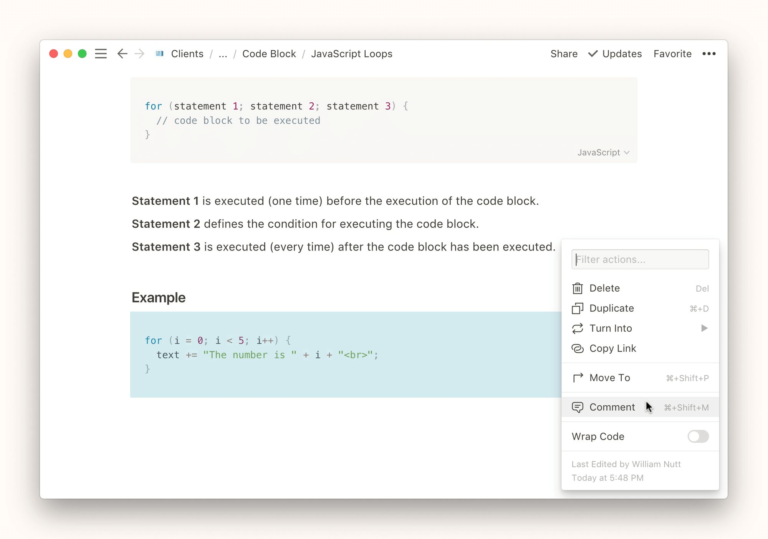768x539 pixels.
Task: Expand the Turn Into submenu
Action: (704, 328)
